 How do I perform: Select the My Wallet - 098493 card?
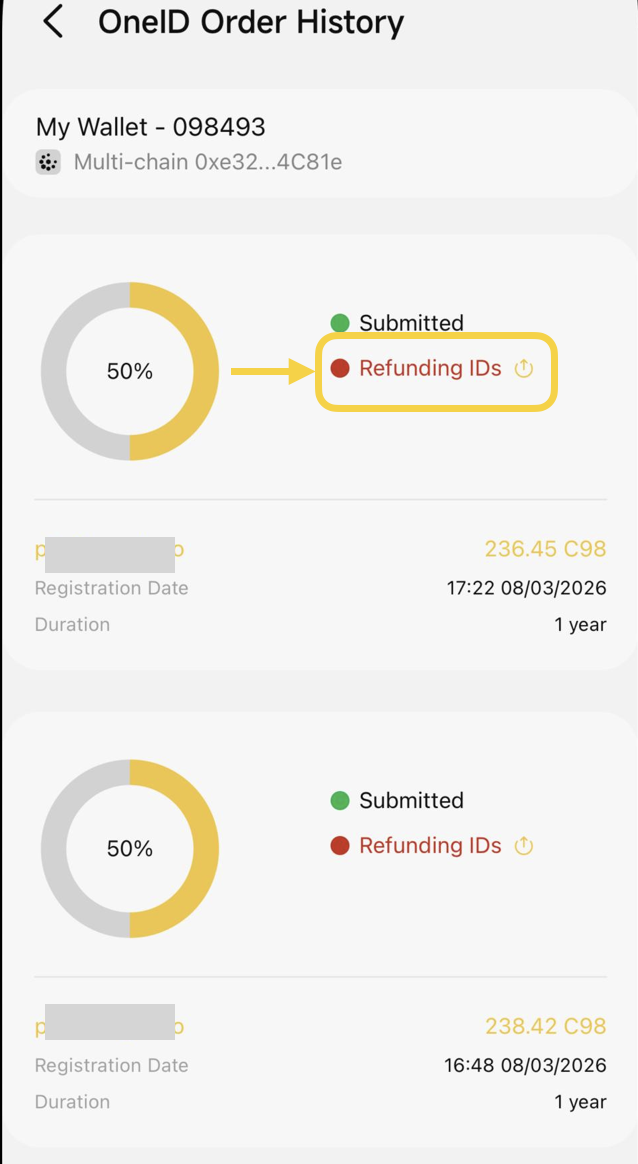318,143
